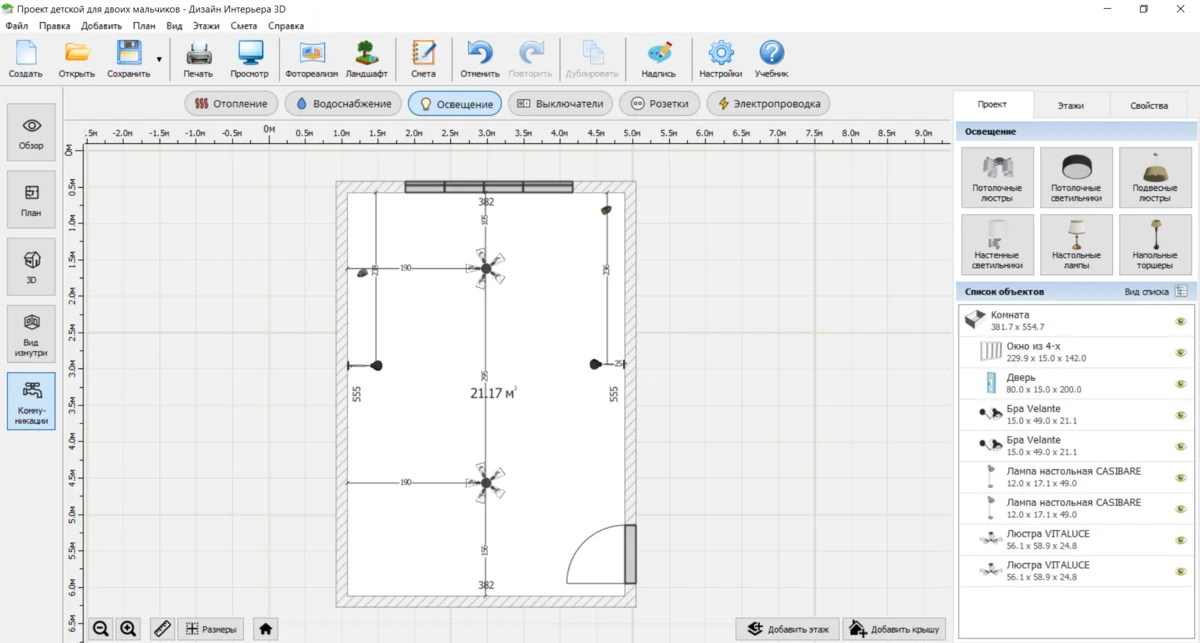Image resolution: width=1200 pixels, height=643 pixels.
Task: Change the Вид списка list view mode
Action: [x=1181, y=292]
